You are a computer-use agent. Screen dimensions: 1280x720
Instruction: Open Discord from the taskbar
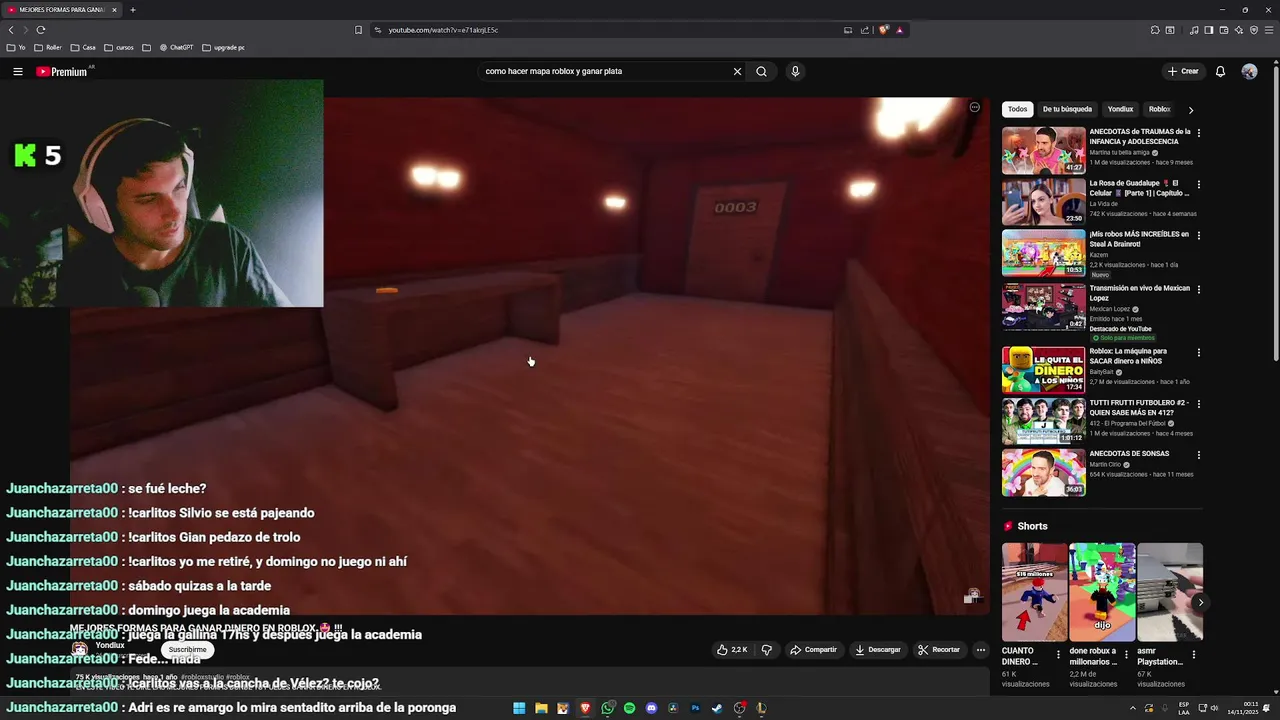pos(651,708)
